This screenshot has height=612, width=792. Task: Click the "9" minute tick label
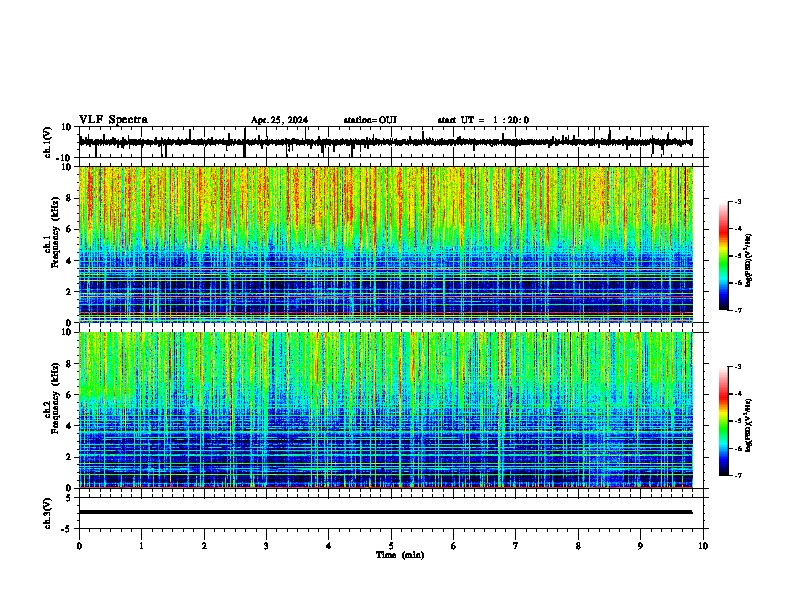(x=640, y=546)
